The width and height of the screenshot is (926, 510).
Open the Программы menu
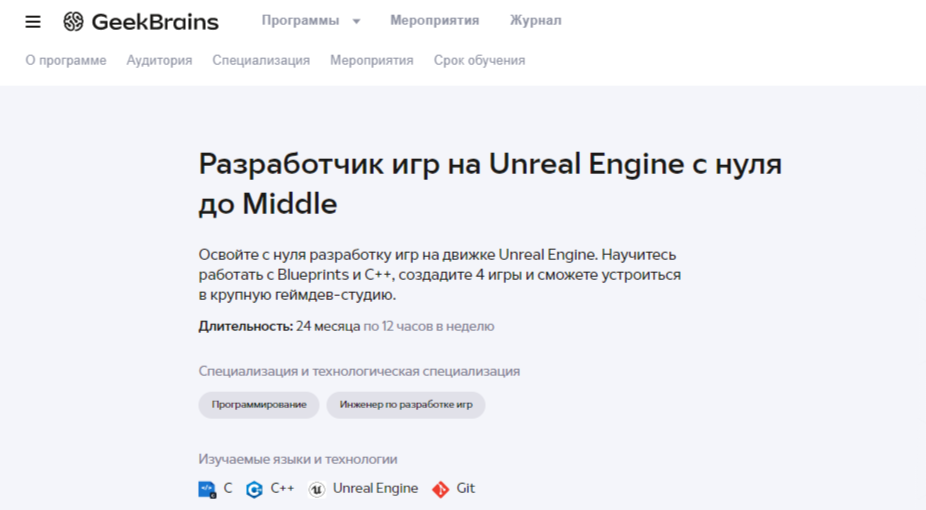(x=301, y=21)
